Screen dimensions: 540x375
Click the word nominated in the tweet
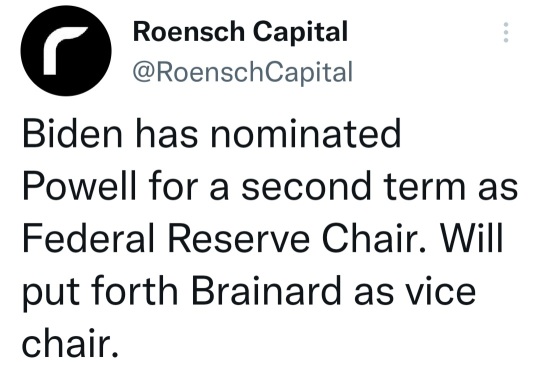305,134
